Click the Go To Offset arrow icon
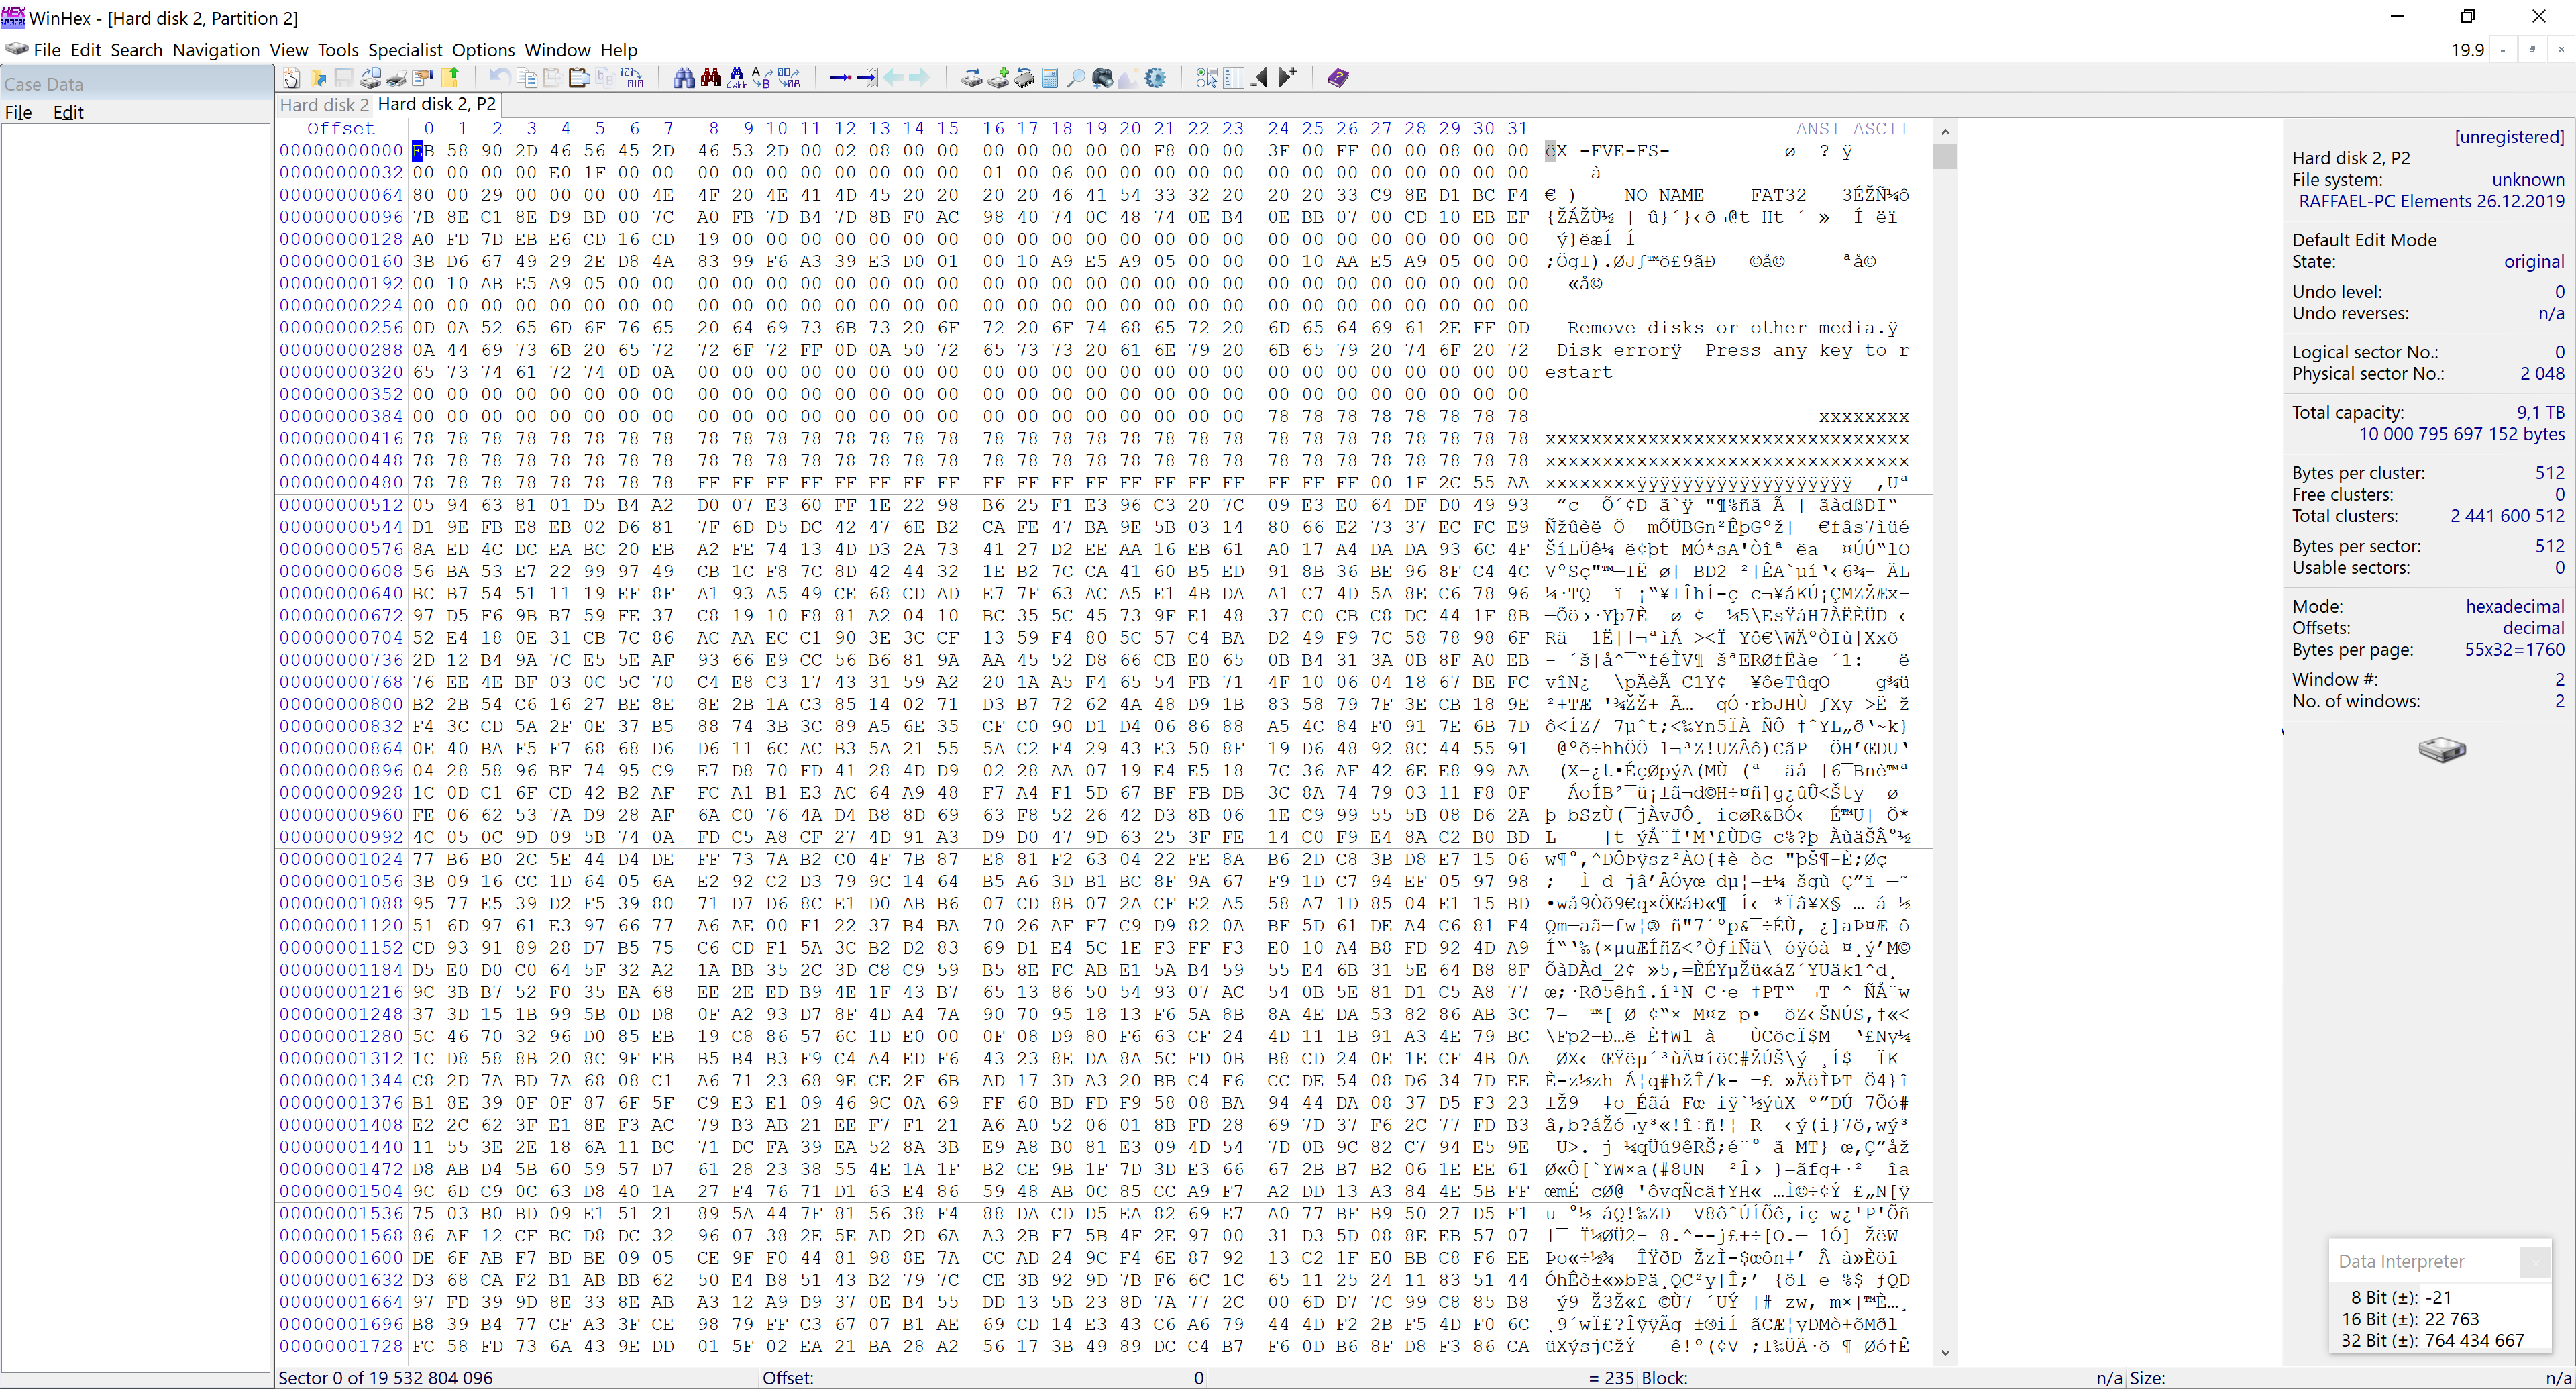Viewport: 2576px width, 1389px height. click(x=841, y=78)
